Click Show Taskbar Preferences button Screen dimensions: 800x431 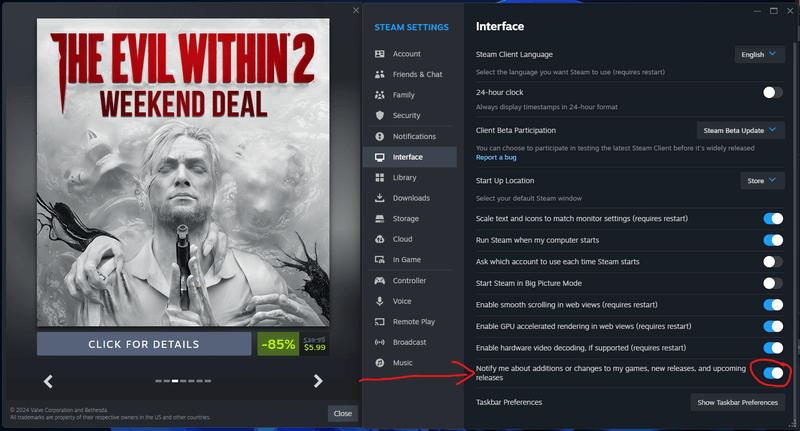click(x=737, y=402)
